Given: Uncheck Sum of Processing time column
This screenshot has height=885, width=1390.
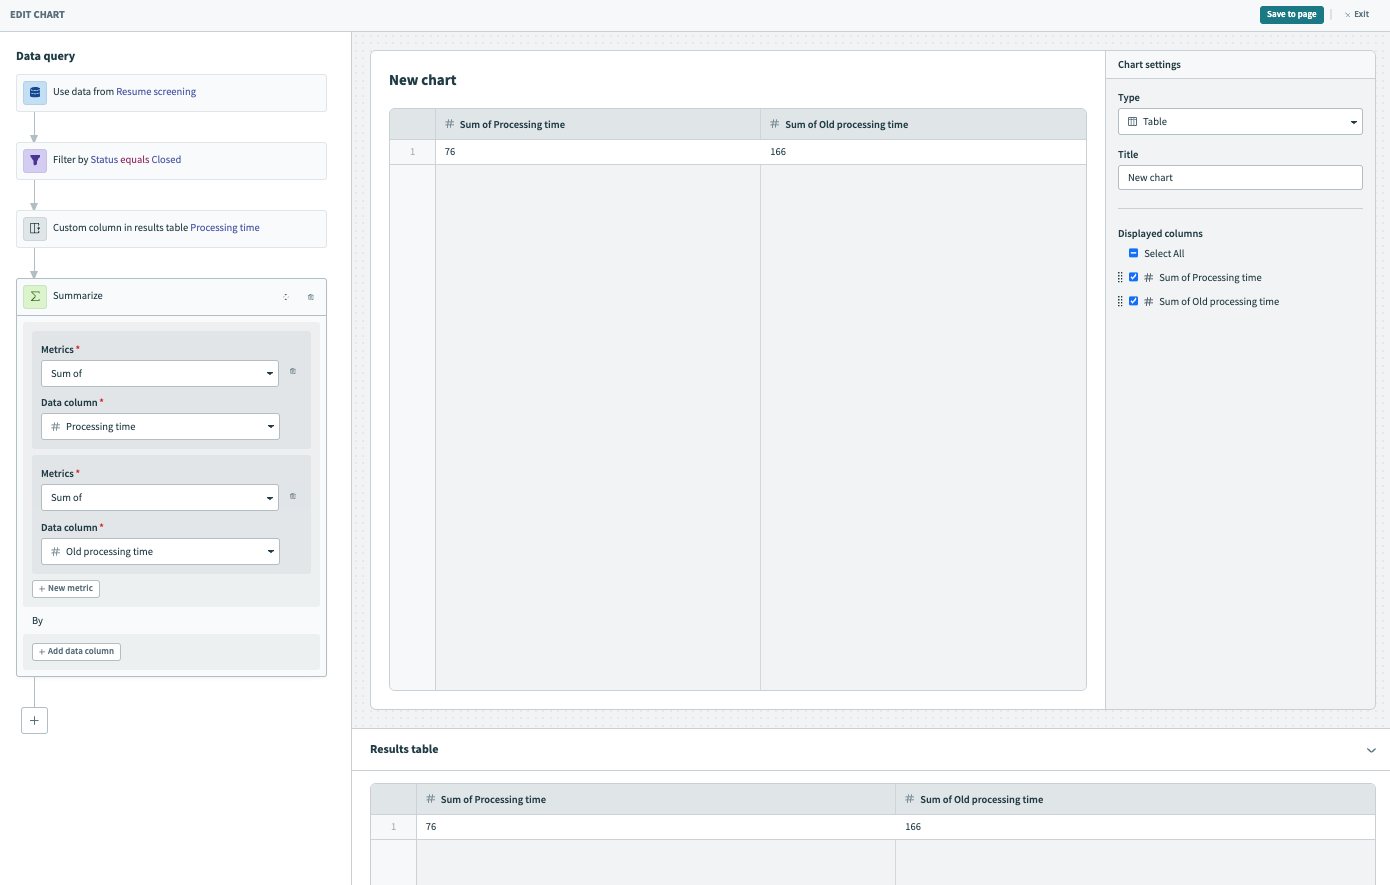Looking at the screenshot, I should point(1133,278).
